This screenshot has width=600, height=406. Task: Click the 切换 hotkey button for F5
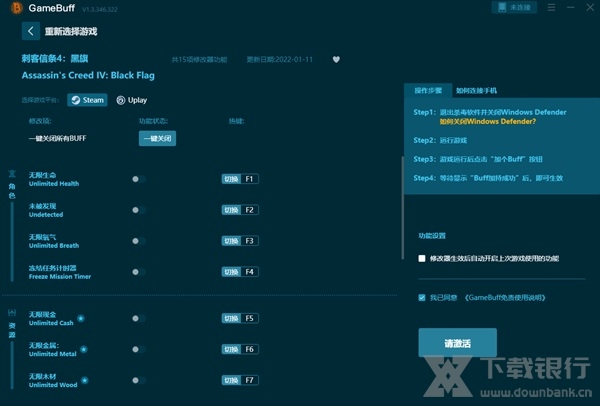(231, 318)
